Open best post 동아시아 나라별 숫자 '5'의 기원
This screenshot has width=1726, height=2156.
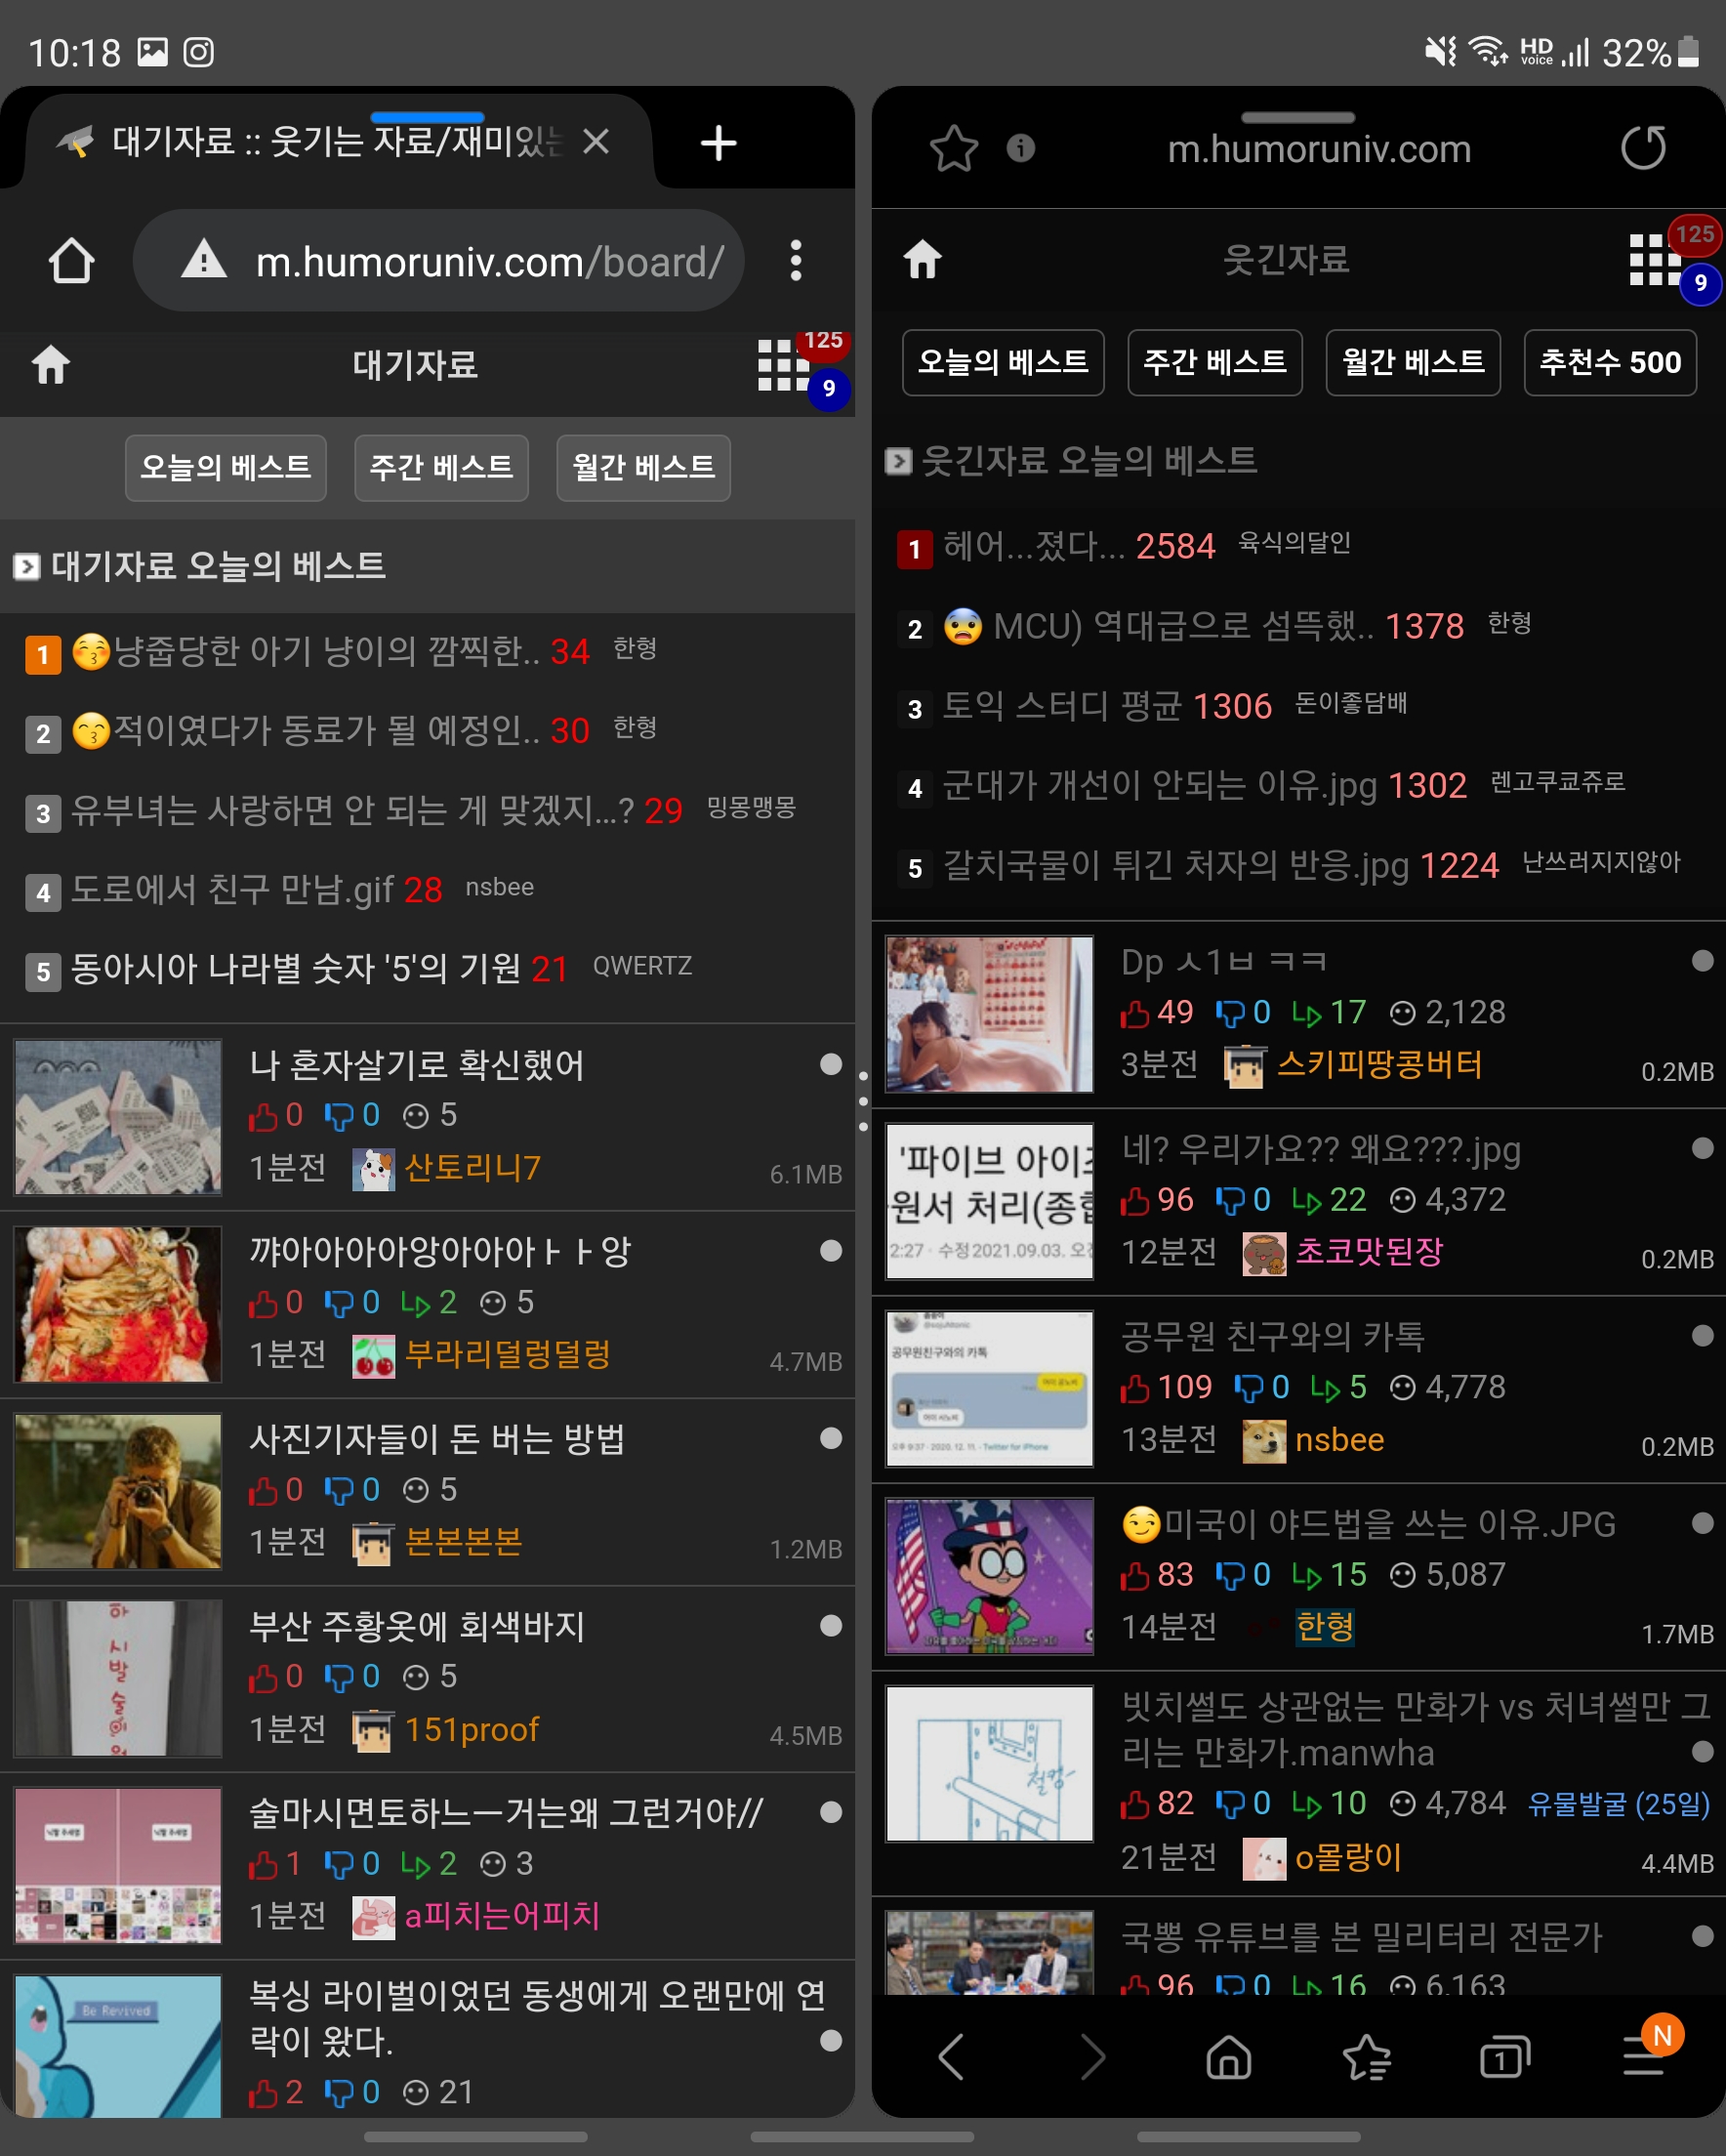[x=296, y=968]
